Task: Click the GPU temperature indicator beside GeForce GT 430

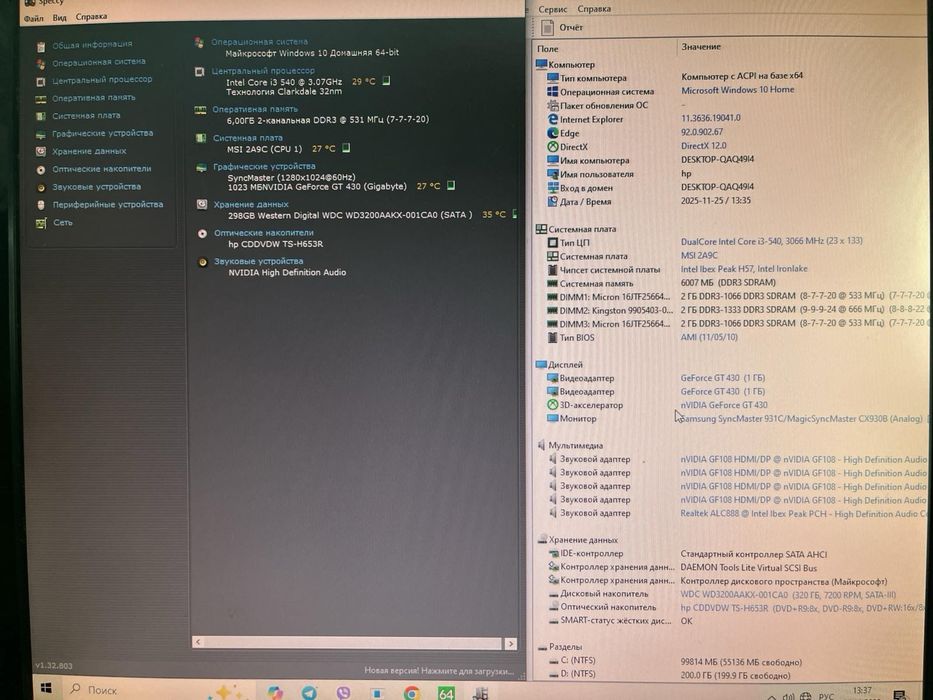Action: (x=450, y=185)
